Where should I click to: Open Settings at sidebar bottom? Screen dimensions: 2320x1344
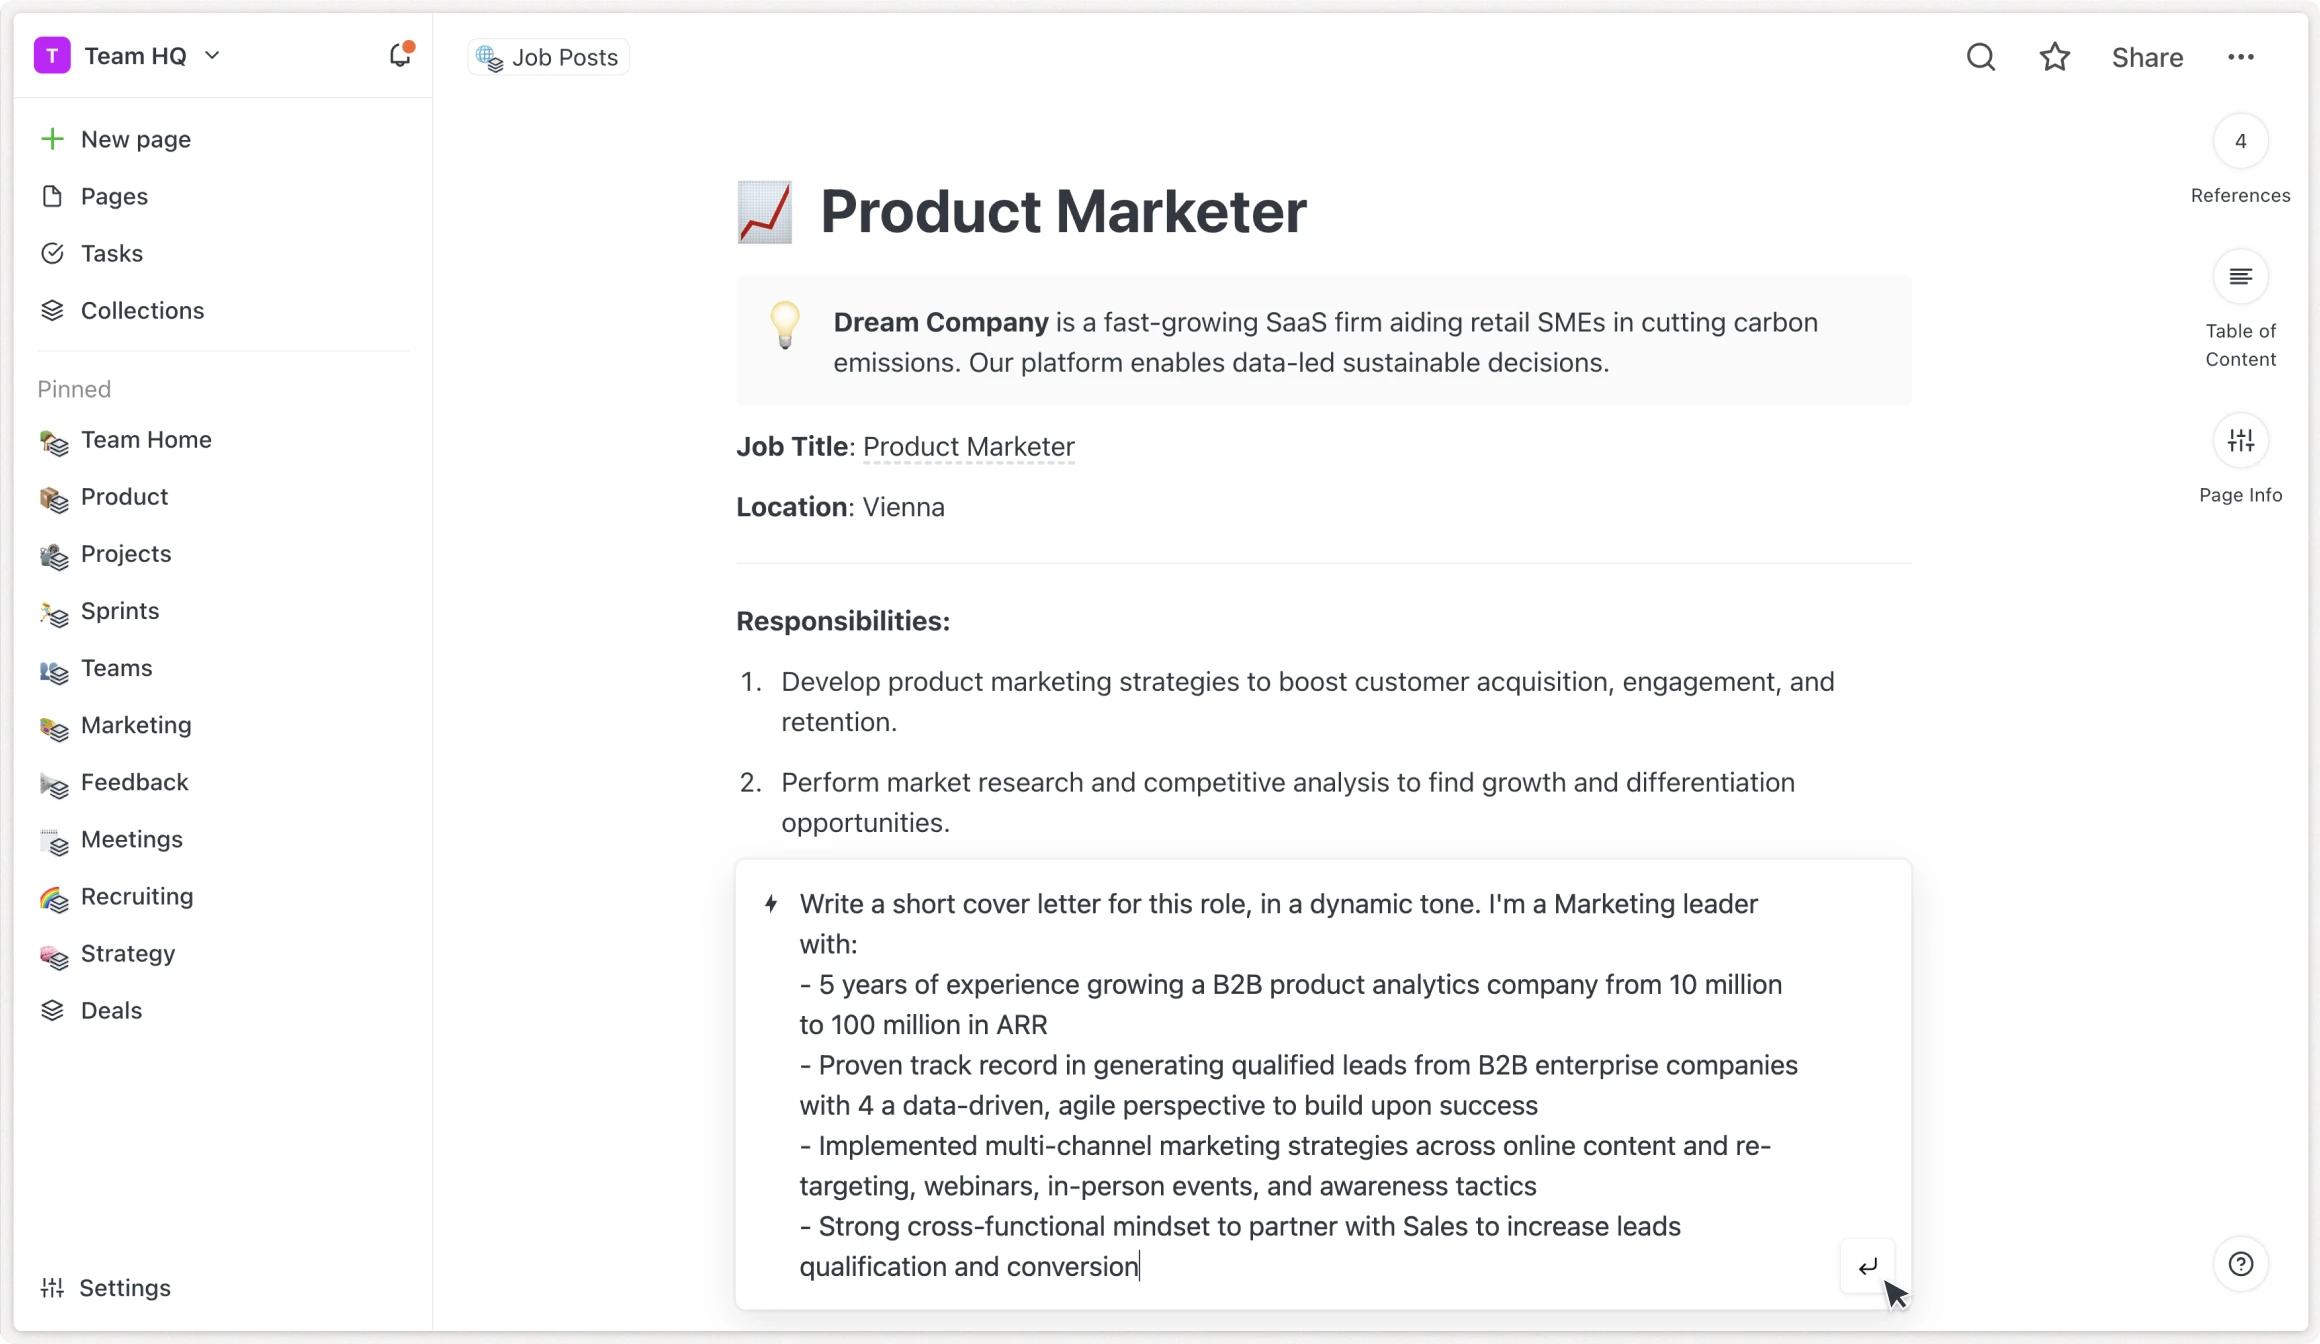(x=124, y=1288)
